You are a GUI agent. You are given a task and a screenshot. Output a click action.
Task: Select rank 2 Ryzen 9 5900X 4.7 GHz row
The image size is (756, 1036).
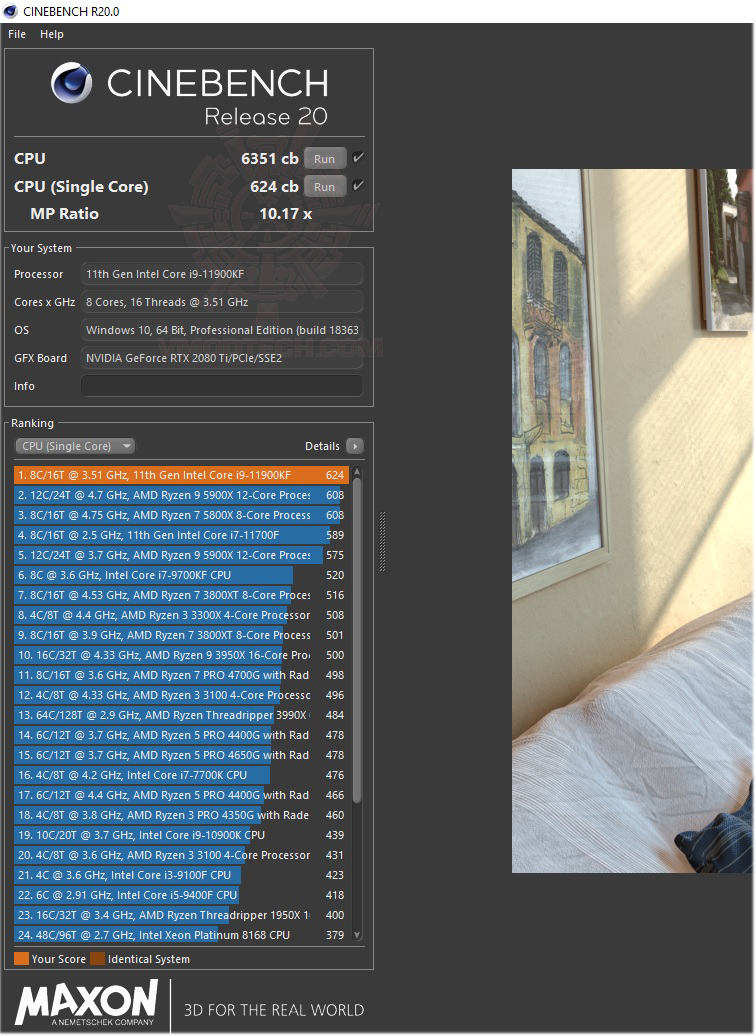[x=181, y=495]
